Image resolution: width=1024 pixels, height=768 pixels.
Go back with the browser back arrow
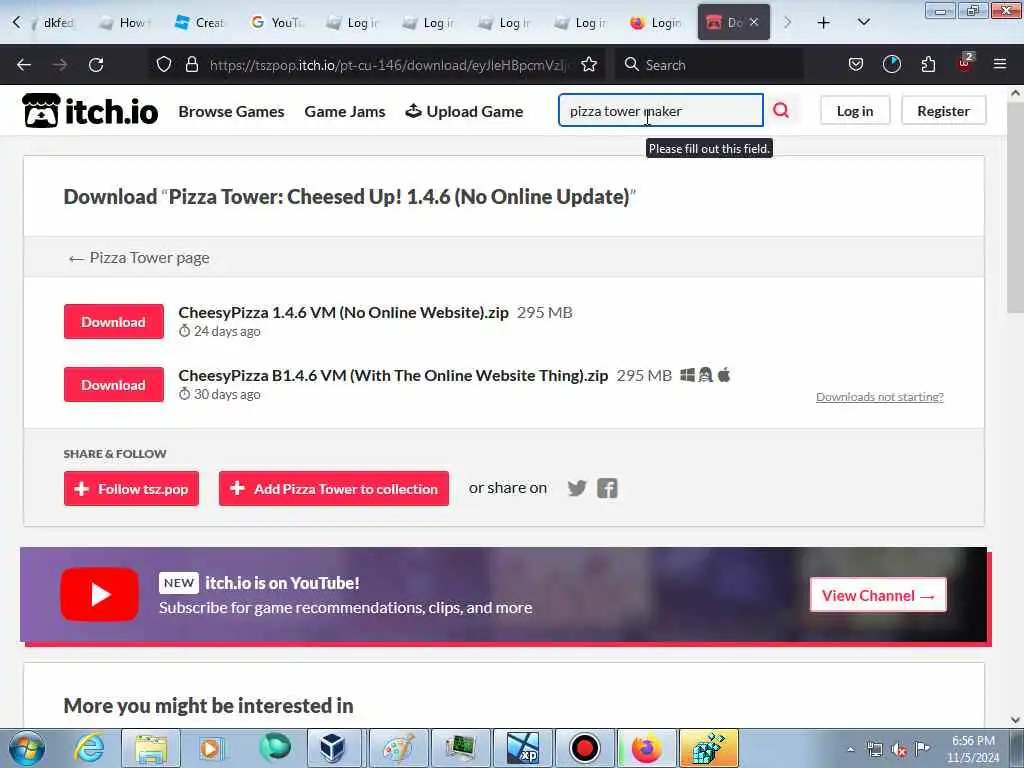(24, 65)
